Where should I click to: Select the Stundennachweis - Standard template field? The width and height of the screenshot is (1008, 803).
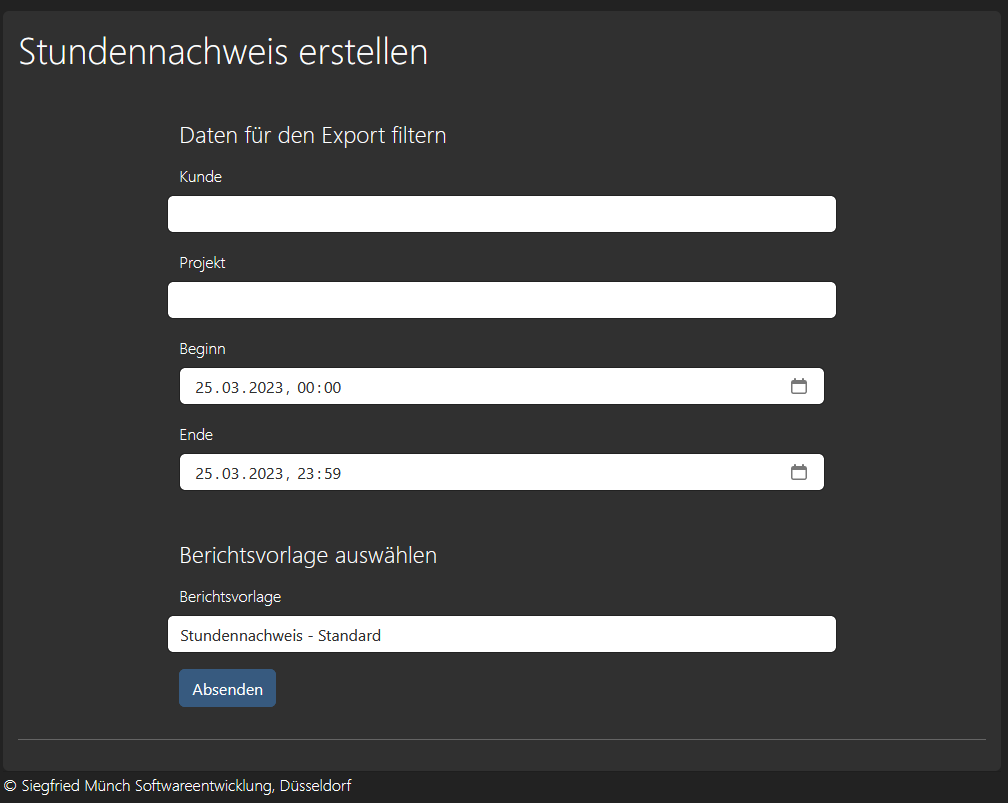[501, 634]
